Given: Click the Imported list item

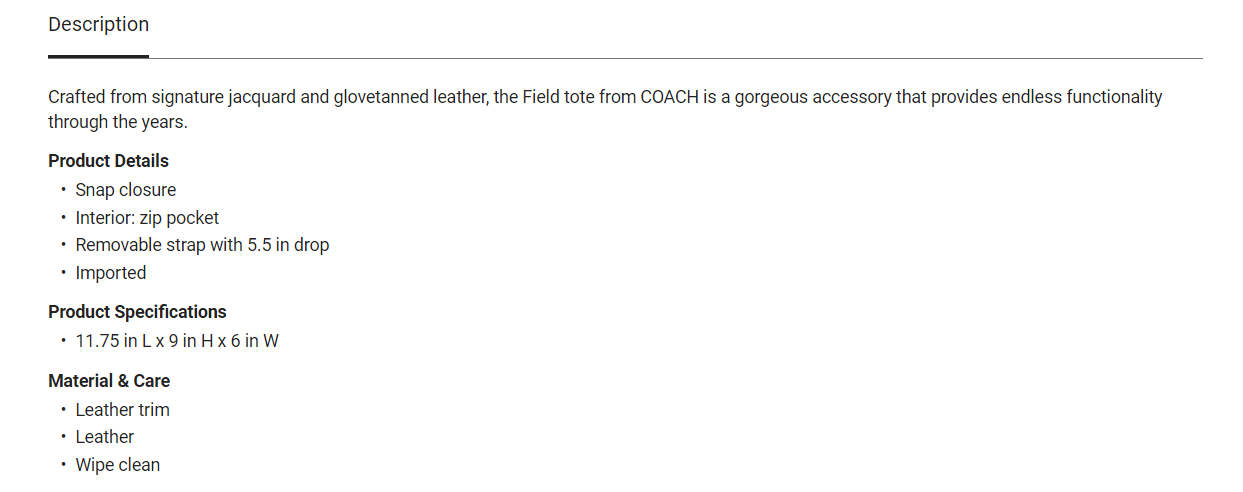Looking at the screenshot, I should [x=110, y=273].
